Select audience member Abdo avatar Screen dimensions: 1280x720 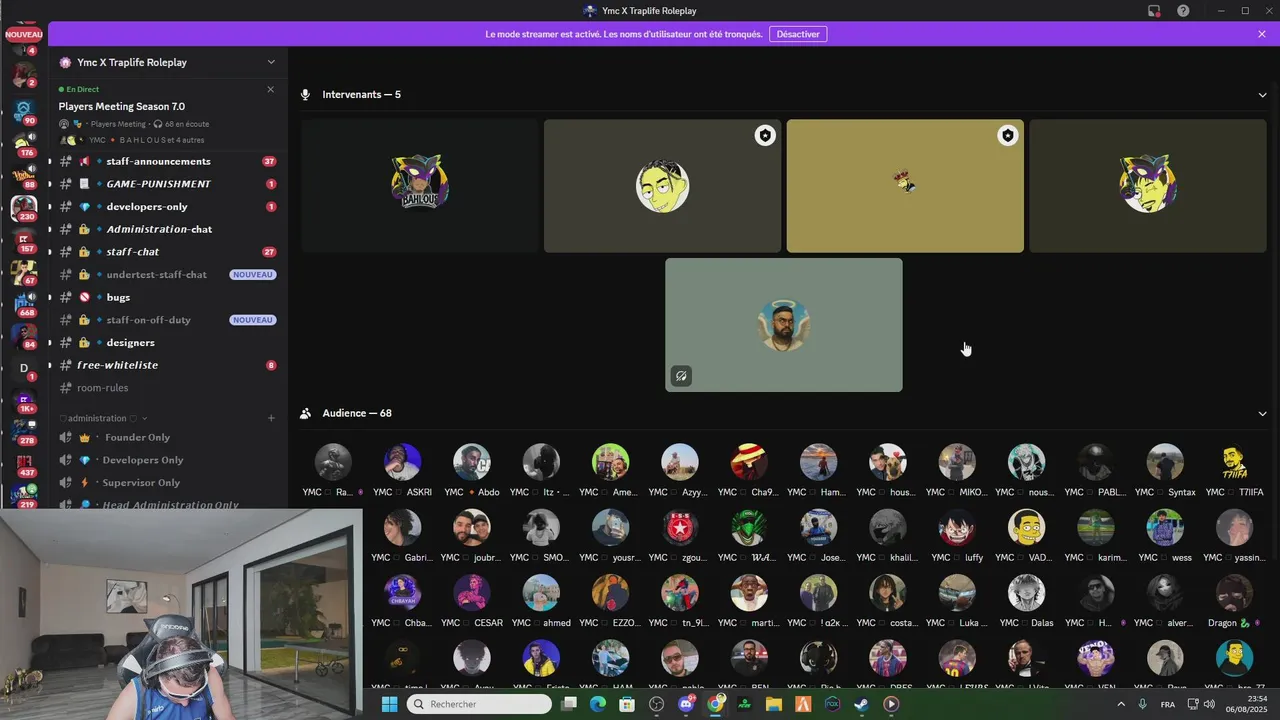pyautogui.click(x=472, y=462)
